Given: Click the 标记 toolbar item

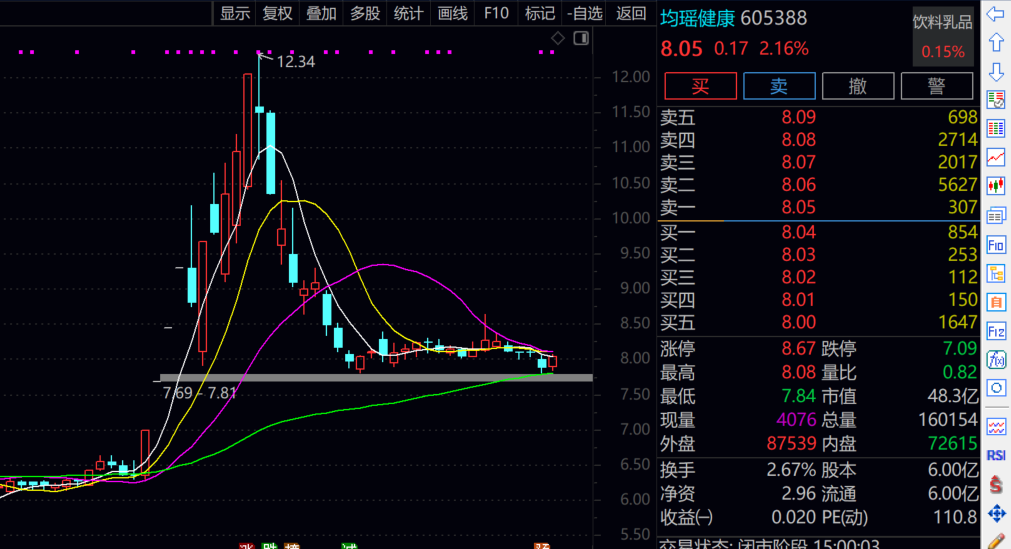Looking at the screenshot, I should (x=540, y=13).
